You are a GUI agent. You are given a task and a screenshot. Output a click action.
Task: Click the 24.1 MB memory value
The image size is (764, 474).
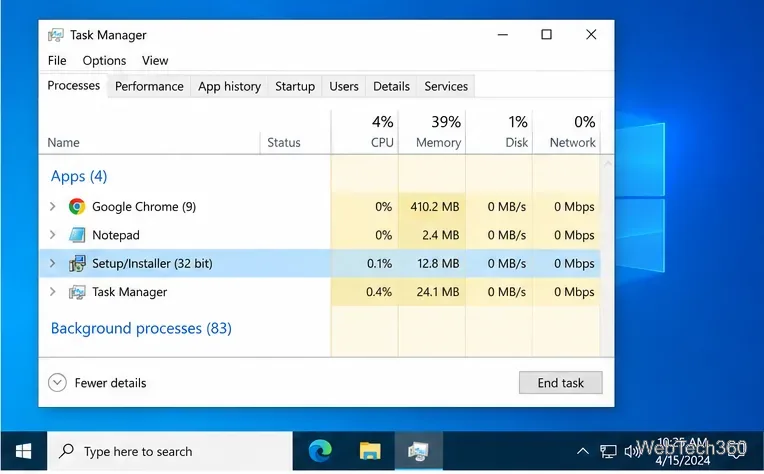coord(438,292)
